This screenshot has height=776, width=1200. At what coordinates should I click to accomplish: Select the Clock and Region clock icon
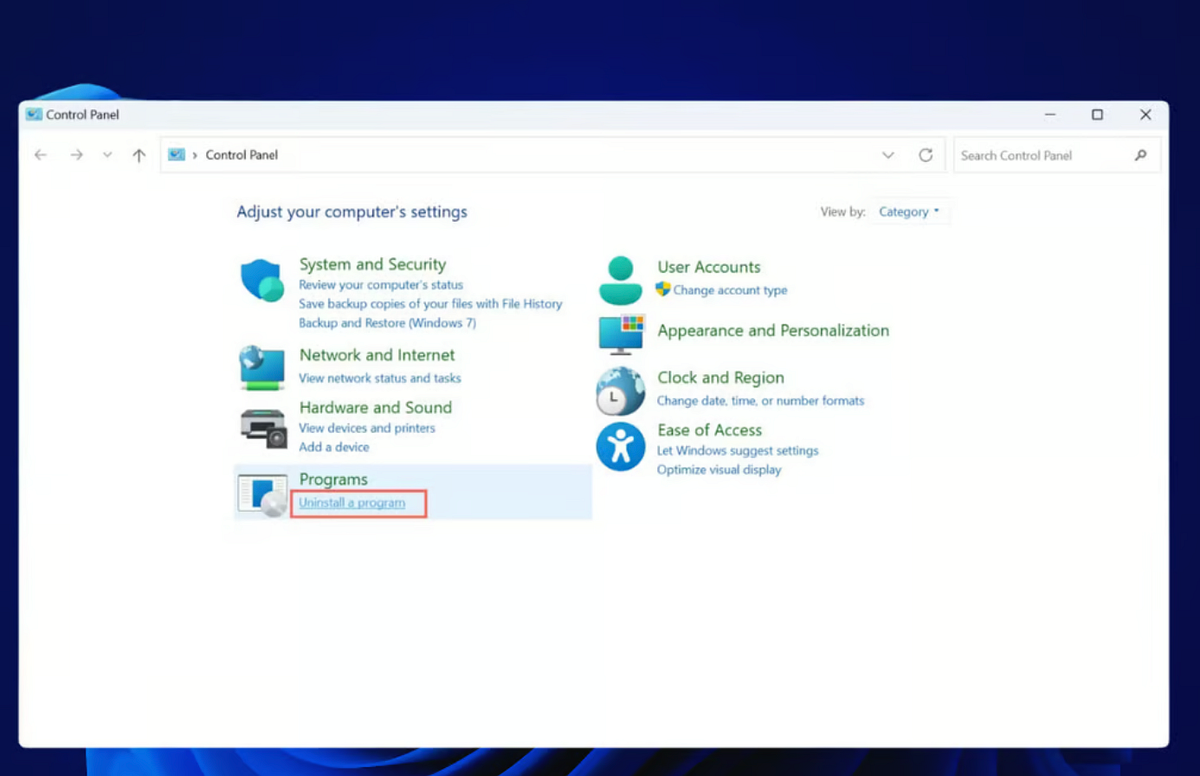pos(620,390)
